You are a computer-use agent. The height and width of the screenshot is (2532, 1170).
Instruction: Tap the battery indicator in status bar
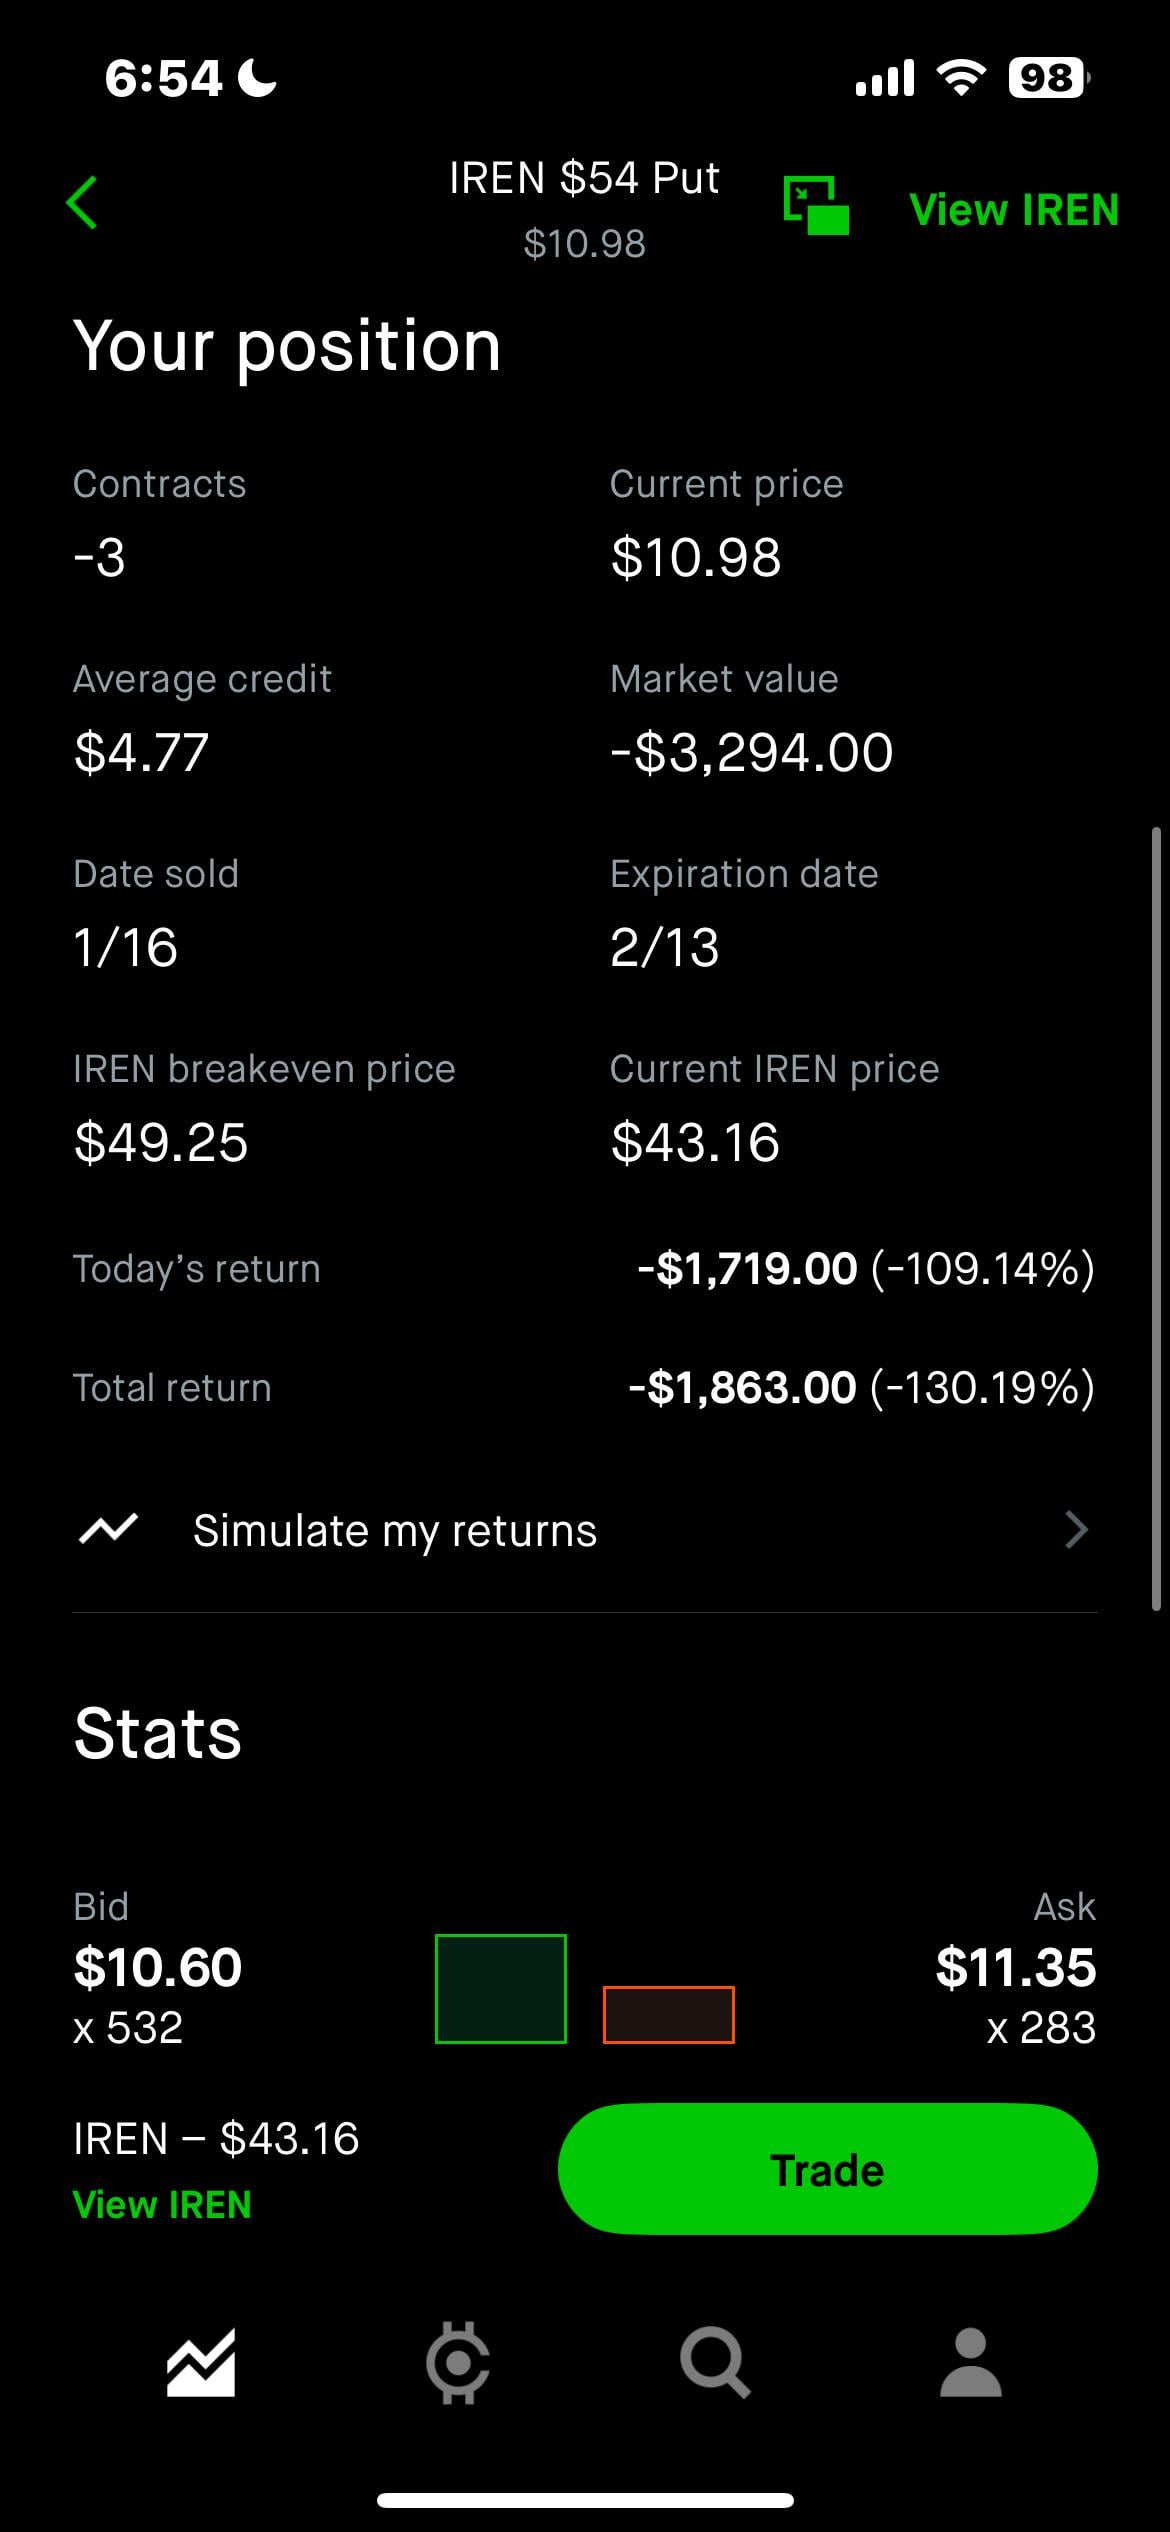(1048, 78)
